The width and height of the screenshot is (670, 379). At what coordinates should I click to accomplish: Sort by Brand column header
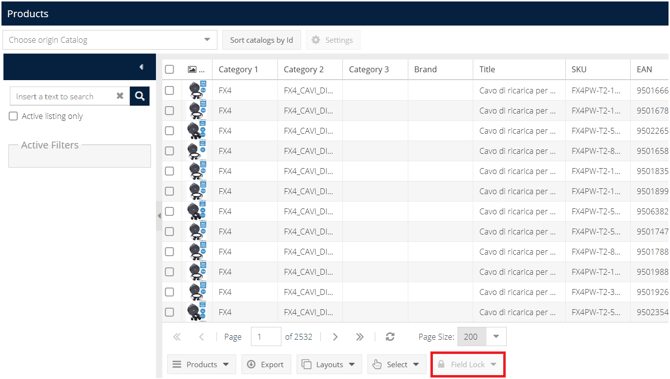pos(440,69)
